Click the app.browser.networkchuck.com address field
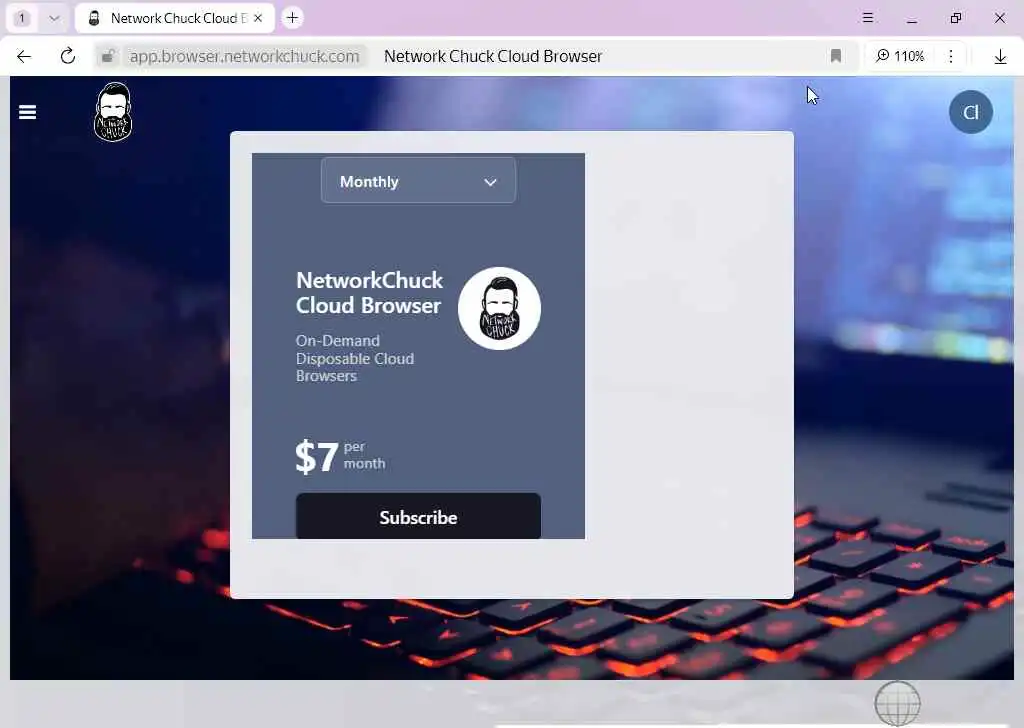The width and height of the screenshot is (1024, 728). 244,56
